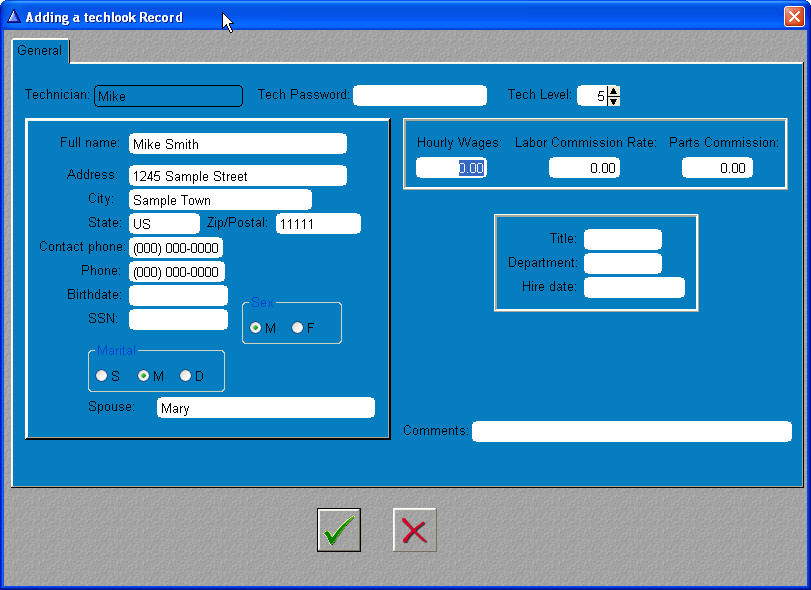Click the Tech Password field
Viewport: 811px width, 590px height.
419,96
